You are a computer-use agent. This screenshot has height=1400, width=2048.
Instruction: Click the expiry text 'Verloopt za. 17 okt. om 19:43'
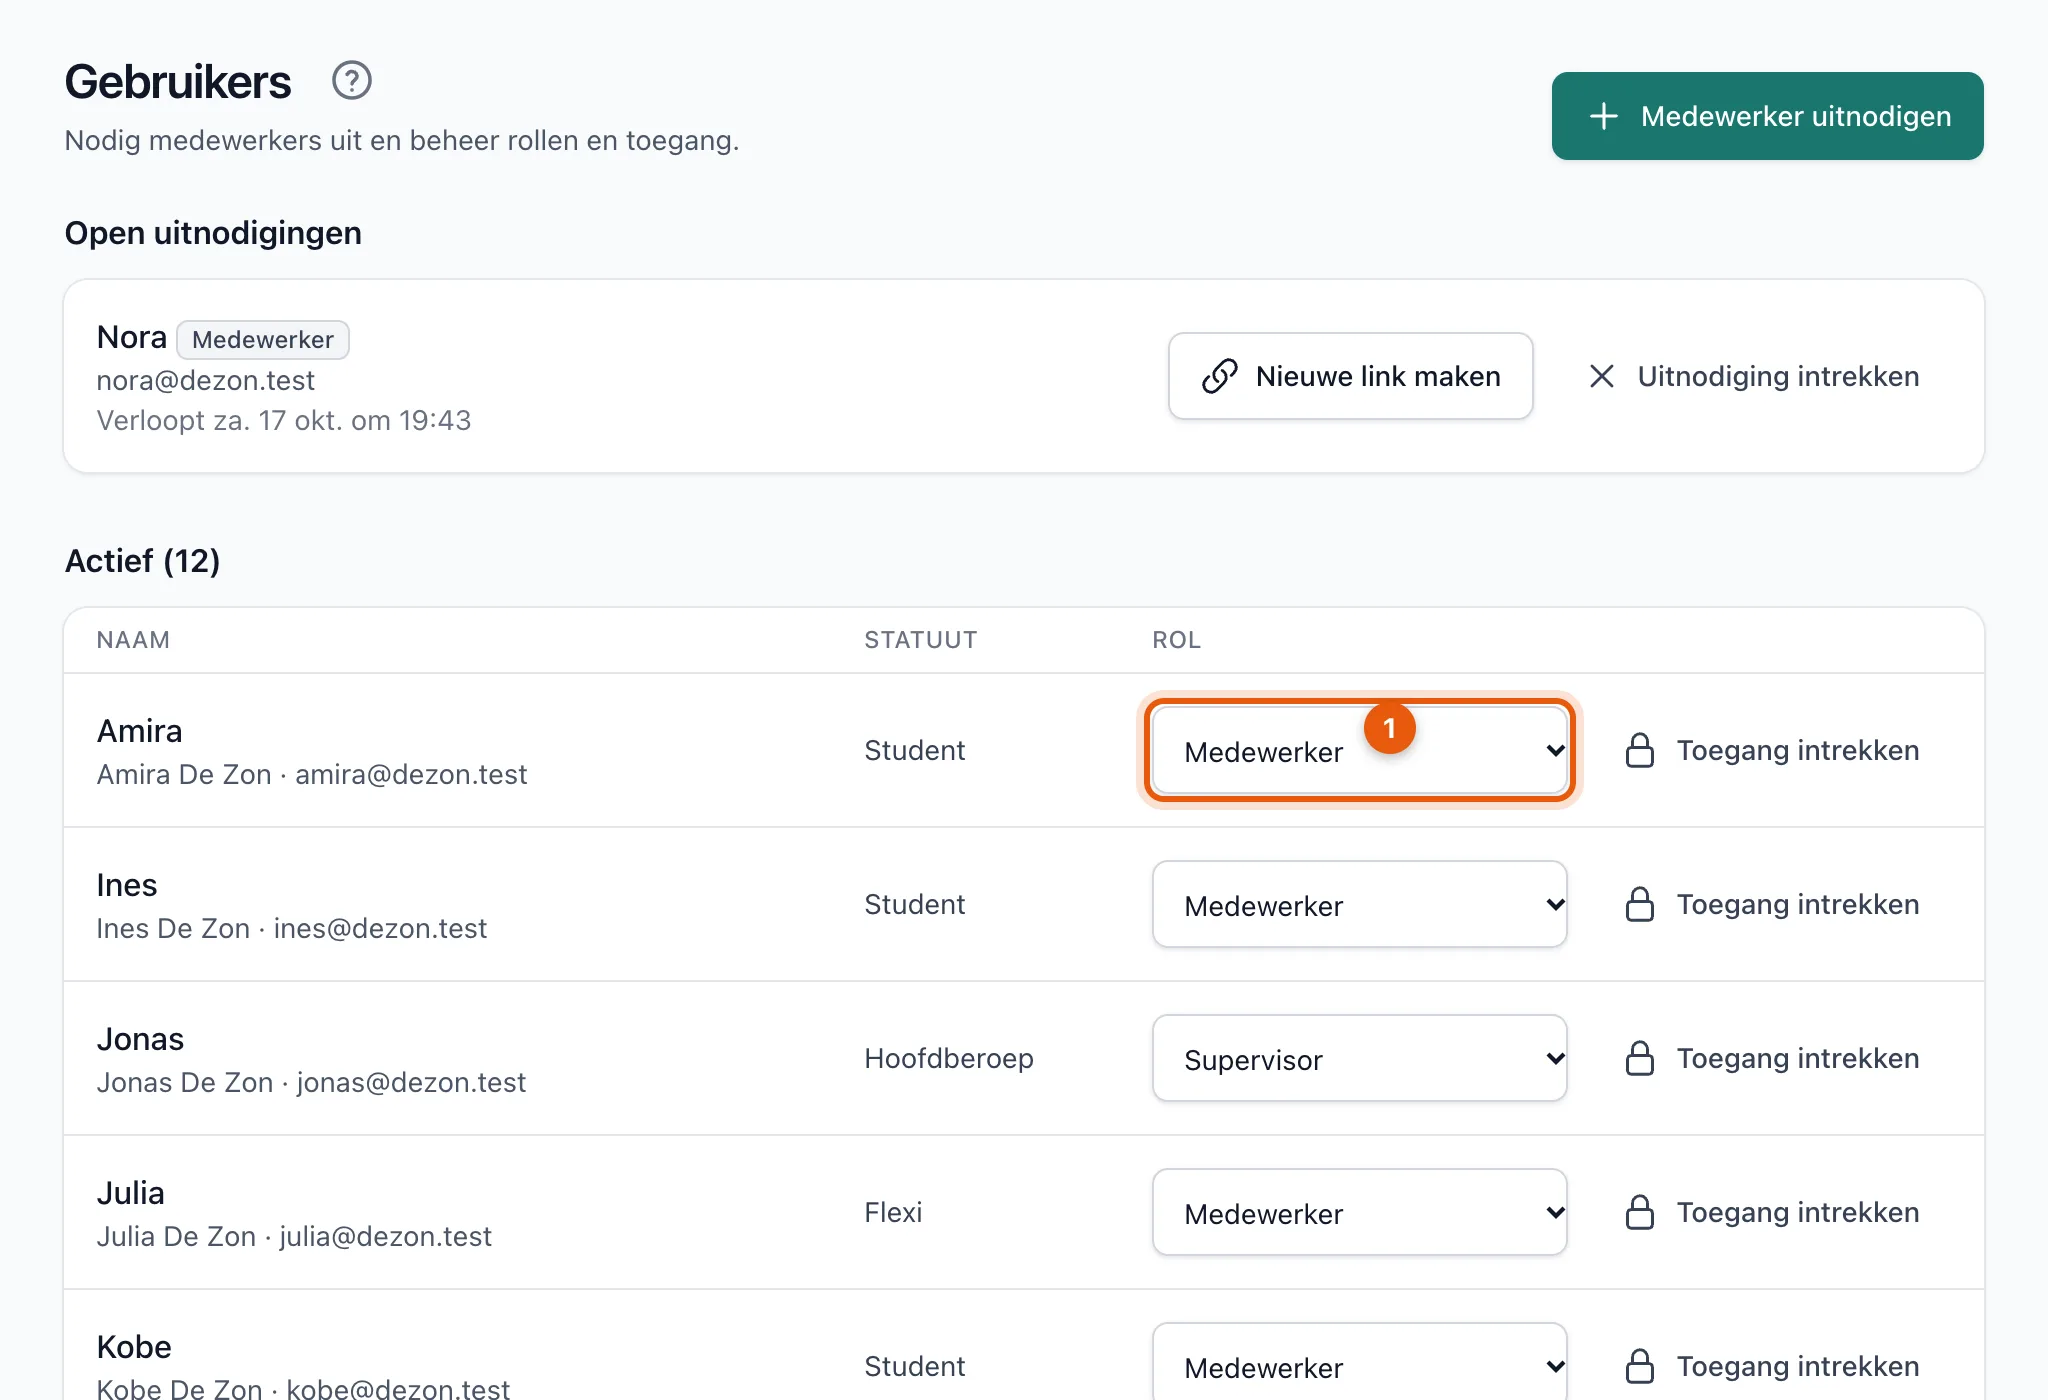click(x=284, y=420)
